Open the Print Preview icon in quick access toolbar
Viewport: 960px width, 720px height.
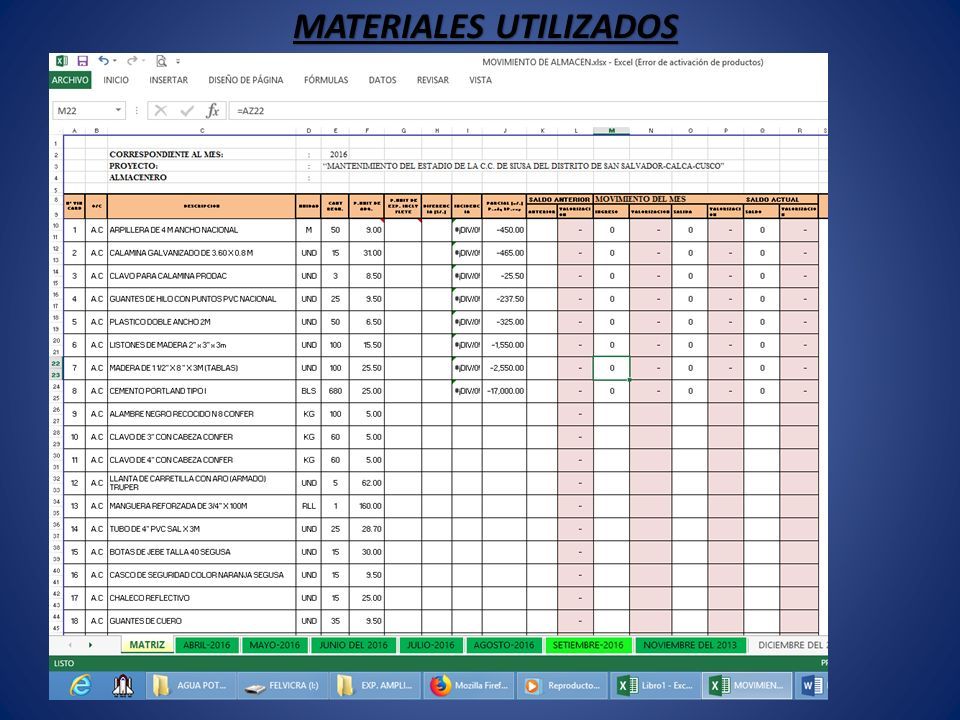pos(161,61)
